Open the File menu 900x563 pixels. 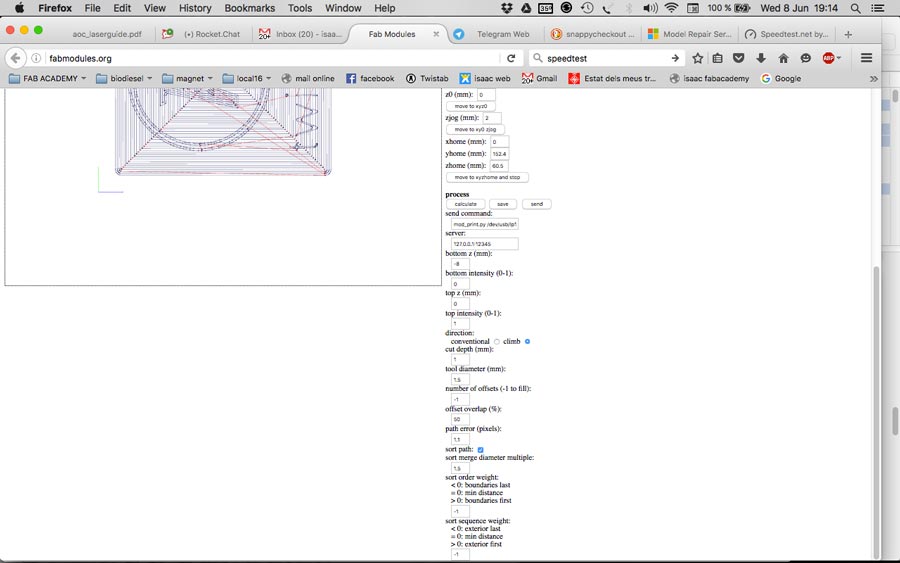pyautogui.click(x=92, y=8)
